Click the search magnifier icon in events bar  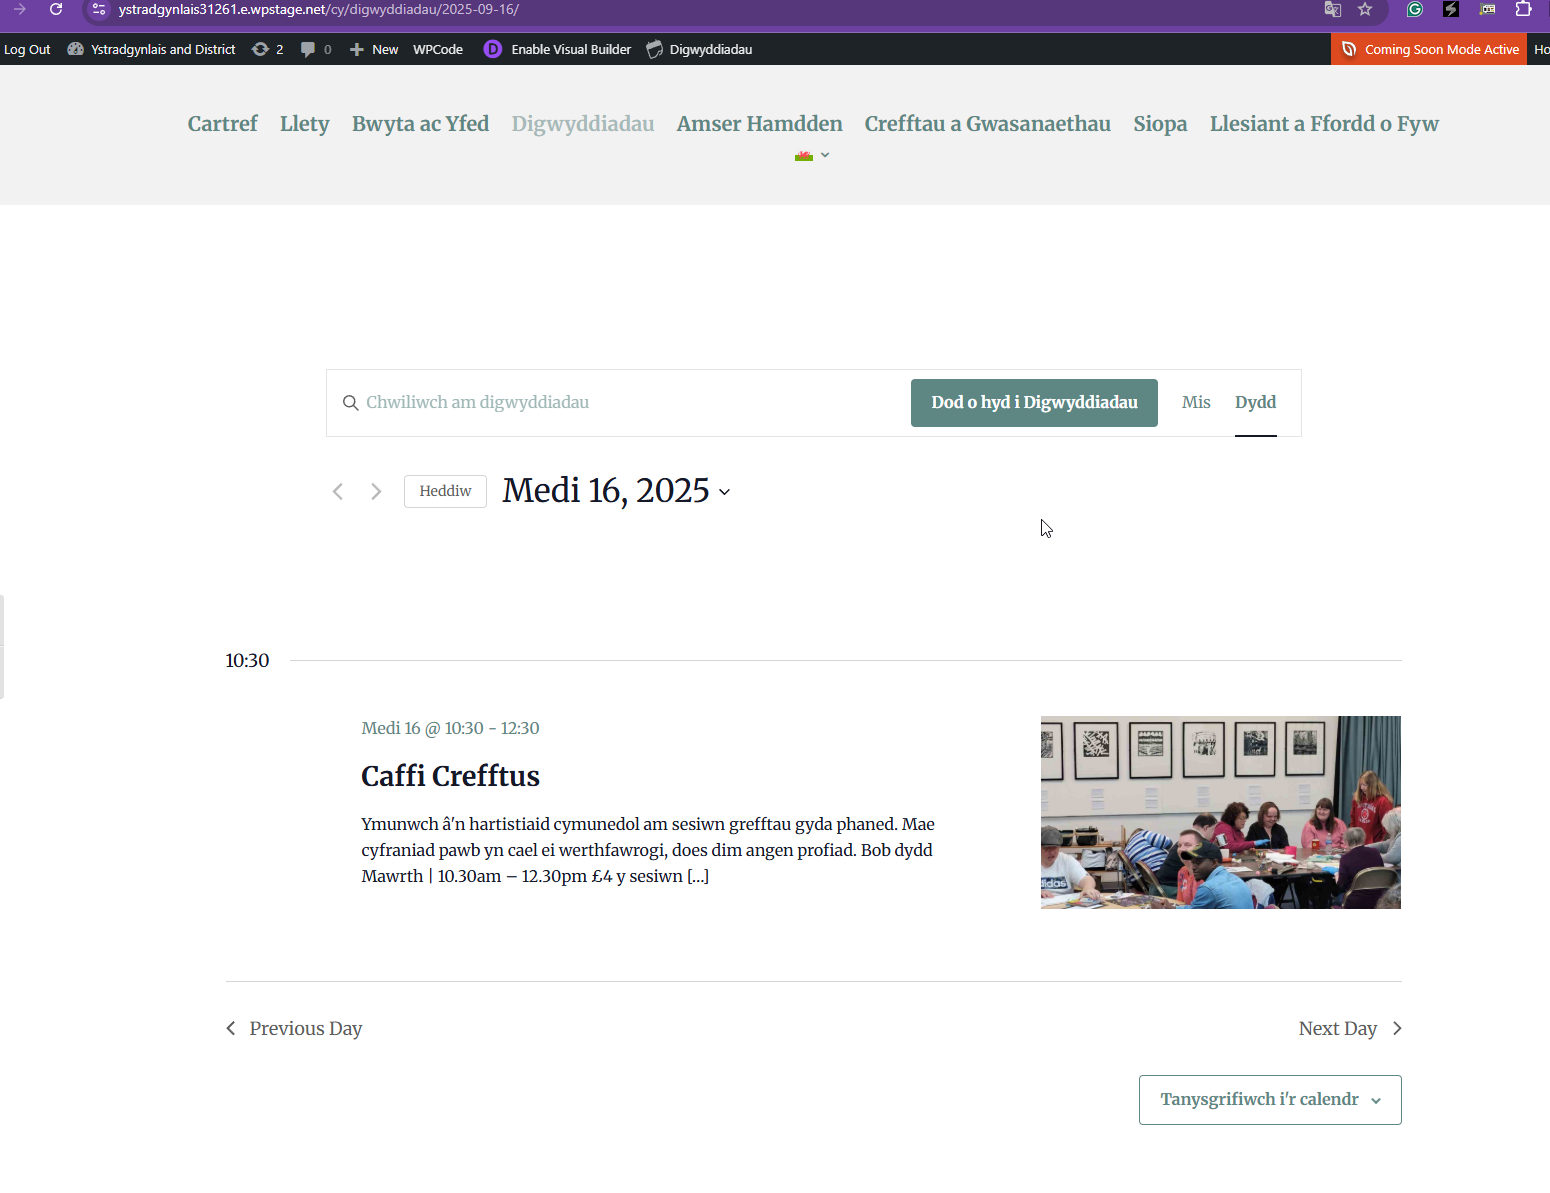click(x=350, y=403)
